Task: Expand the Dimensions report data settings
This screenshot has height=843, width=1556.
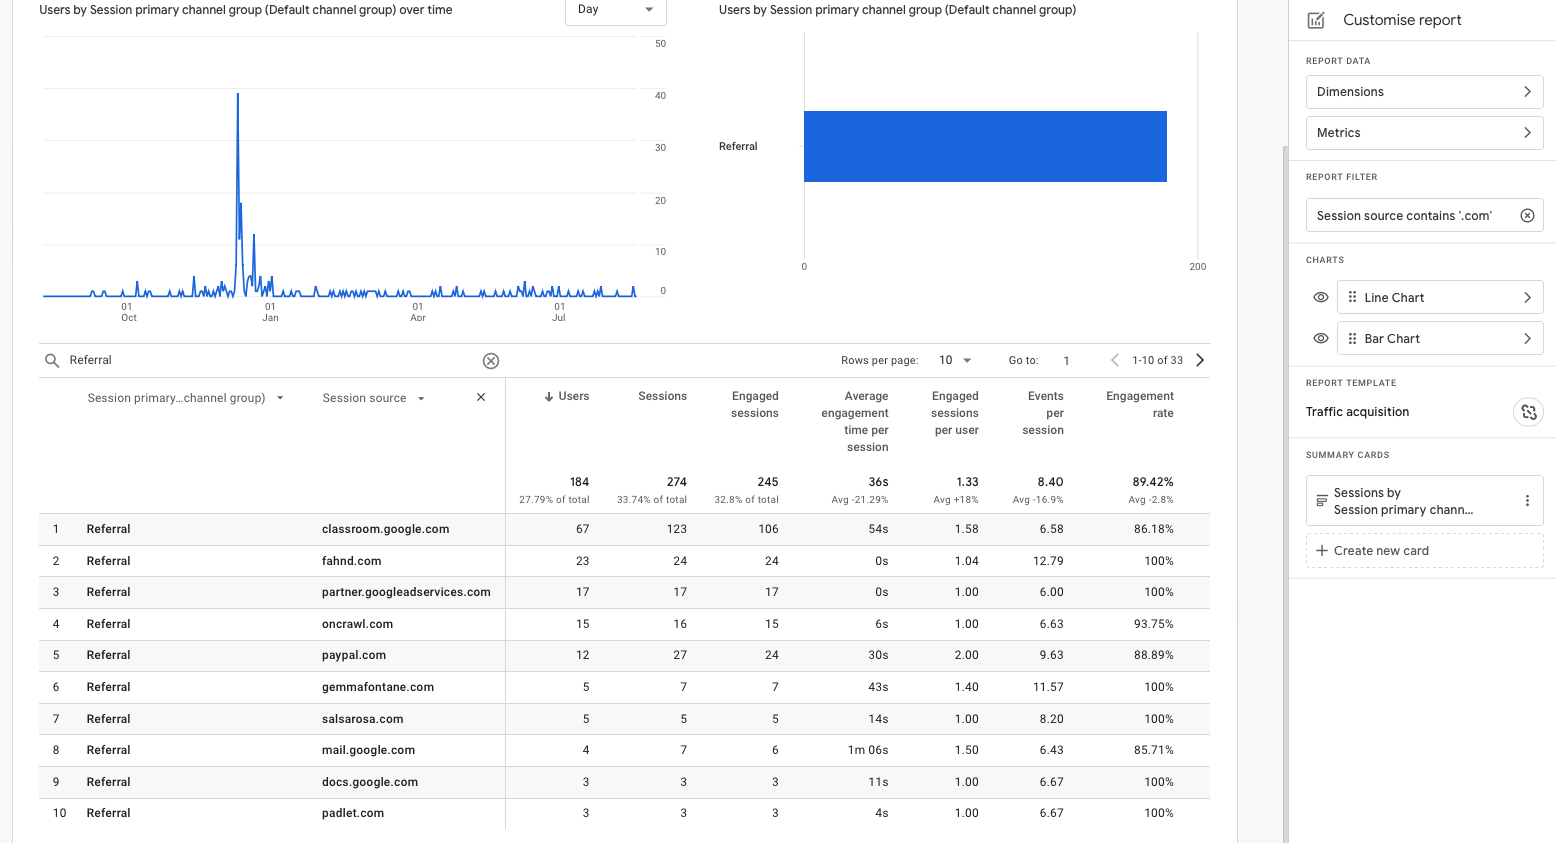Action: coord(1424,91)
